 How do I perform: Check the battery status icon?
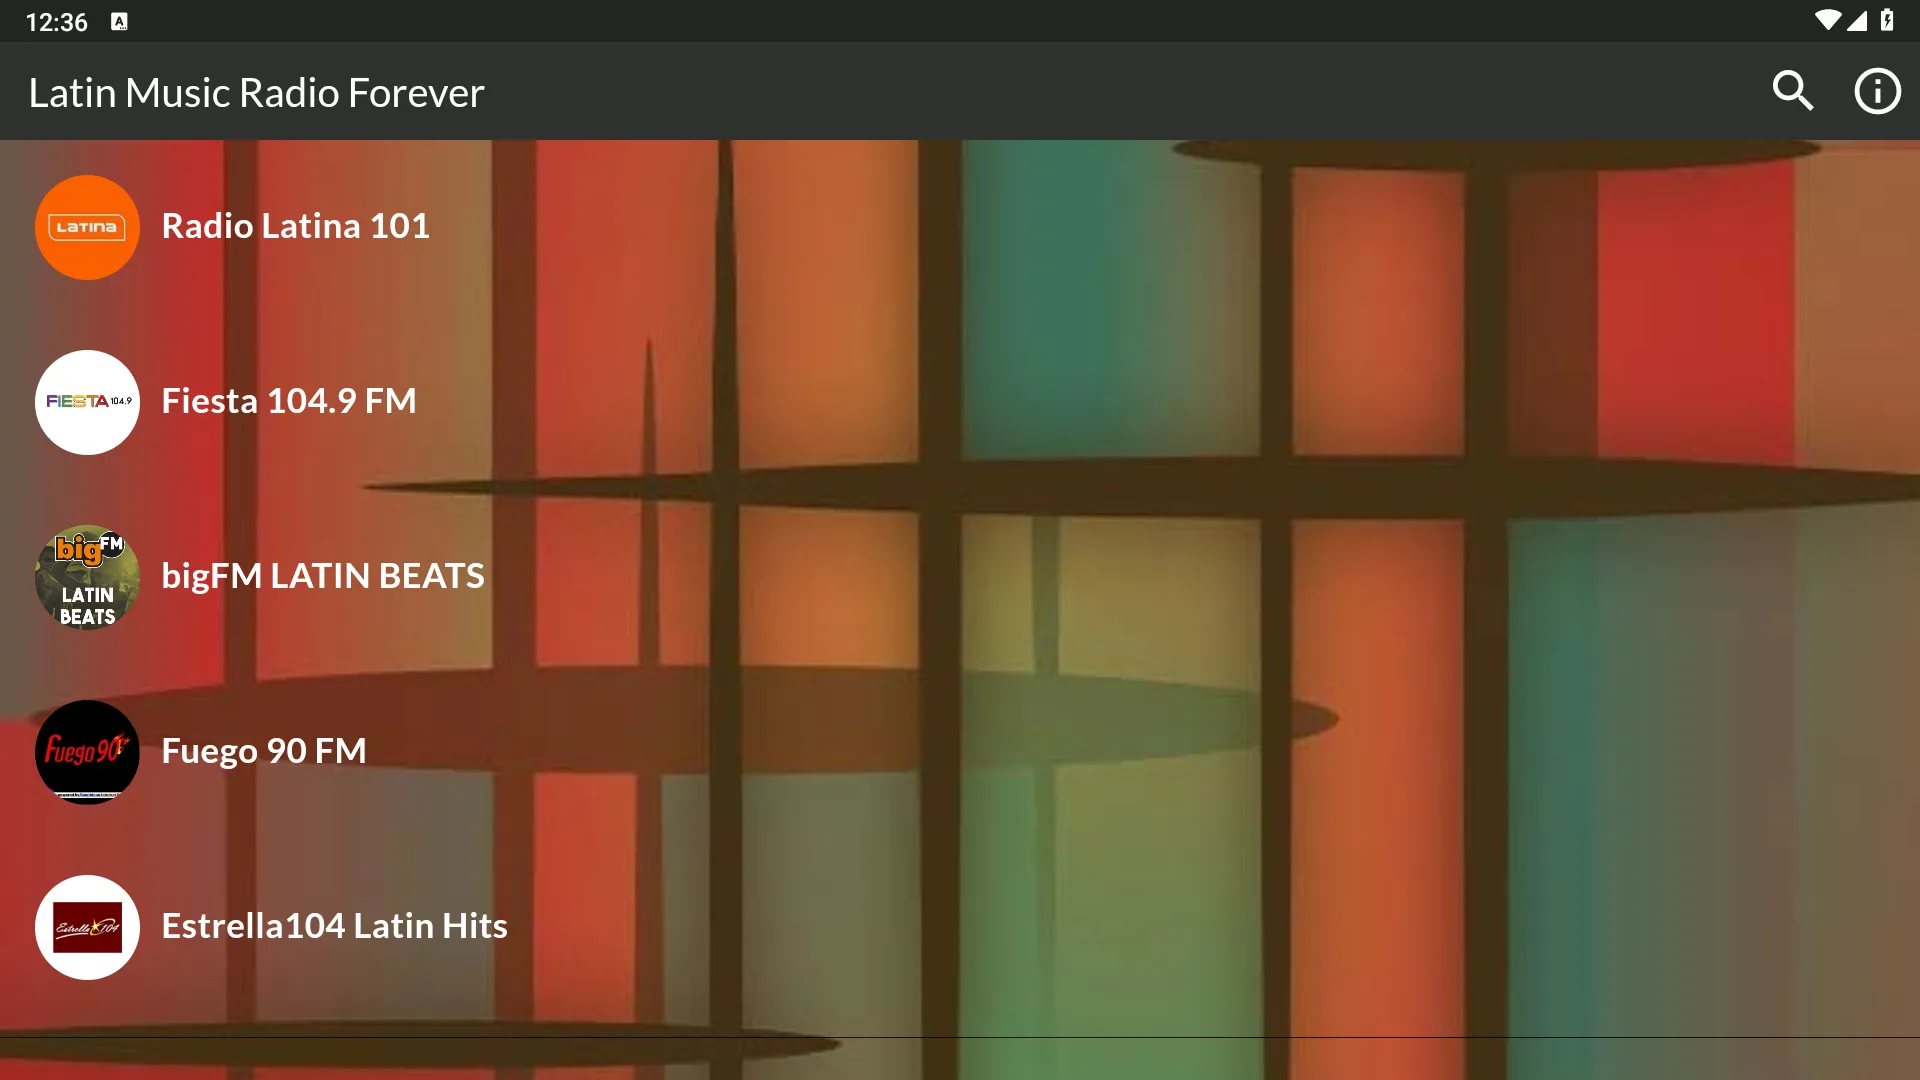pyautogui.click(x=1887, y=21)
